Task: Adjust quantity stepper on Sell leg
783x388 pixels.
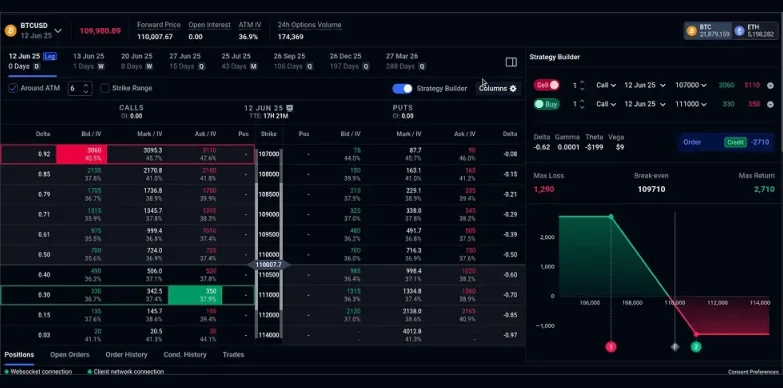Action: tap(581, 85)
